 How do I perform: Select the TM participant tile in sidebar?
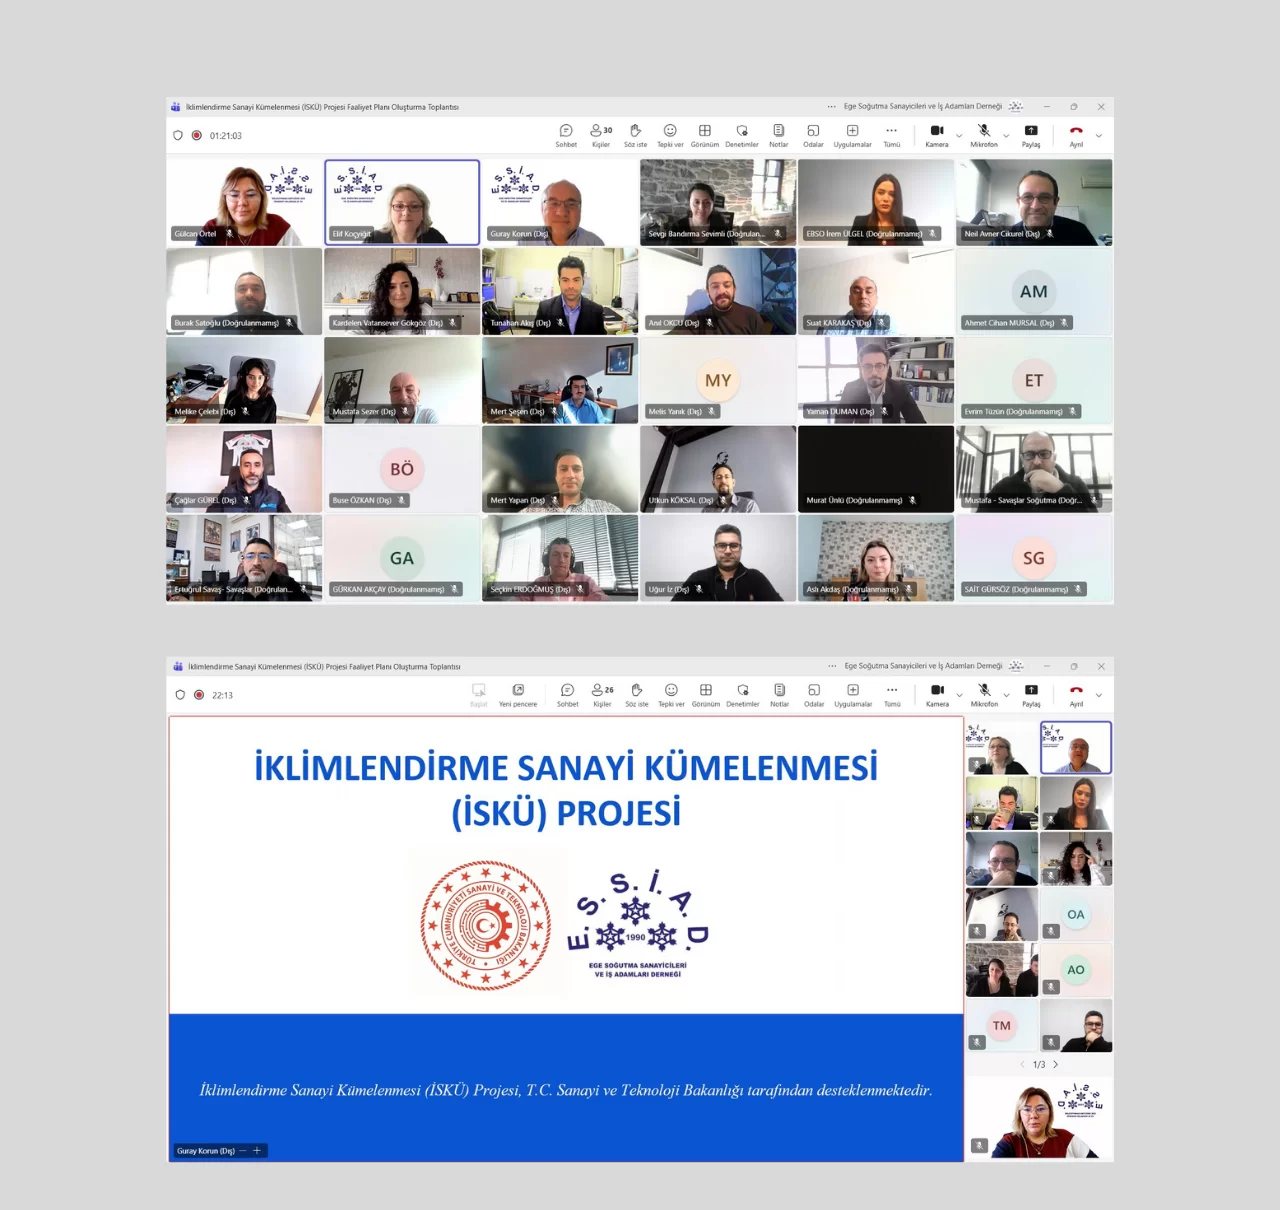(1001, 1026)
